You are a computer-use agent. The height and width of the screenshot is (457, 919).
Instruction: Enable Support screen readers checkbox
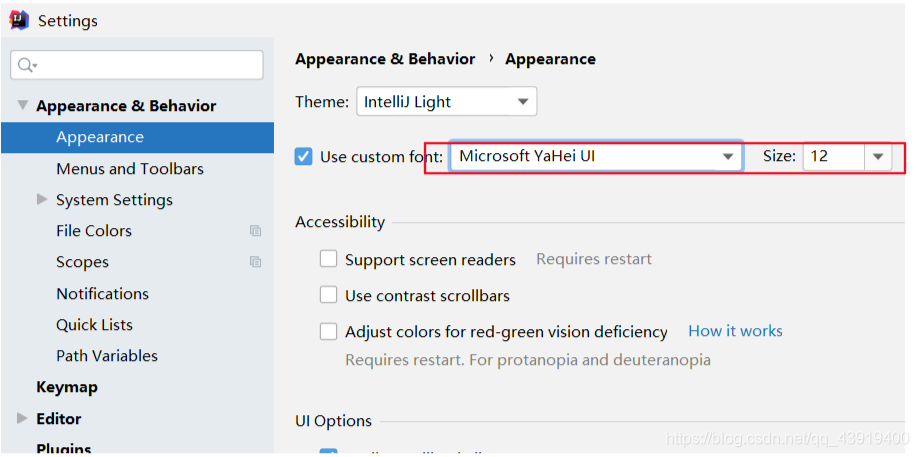point(328,259)
